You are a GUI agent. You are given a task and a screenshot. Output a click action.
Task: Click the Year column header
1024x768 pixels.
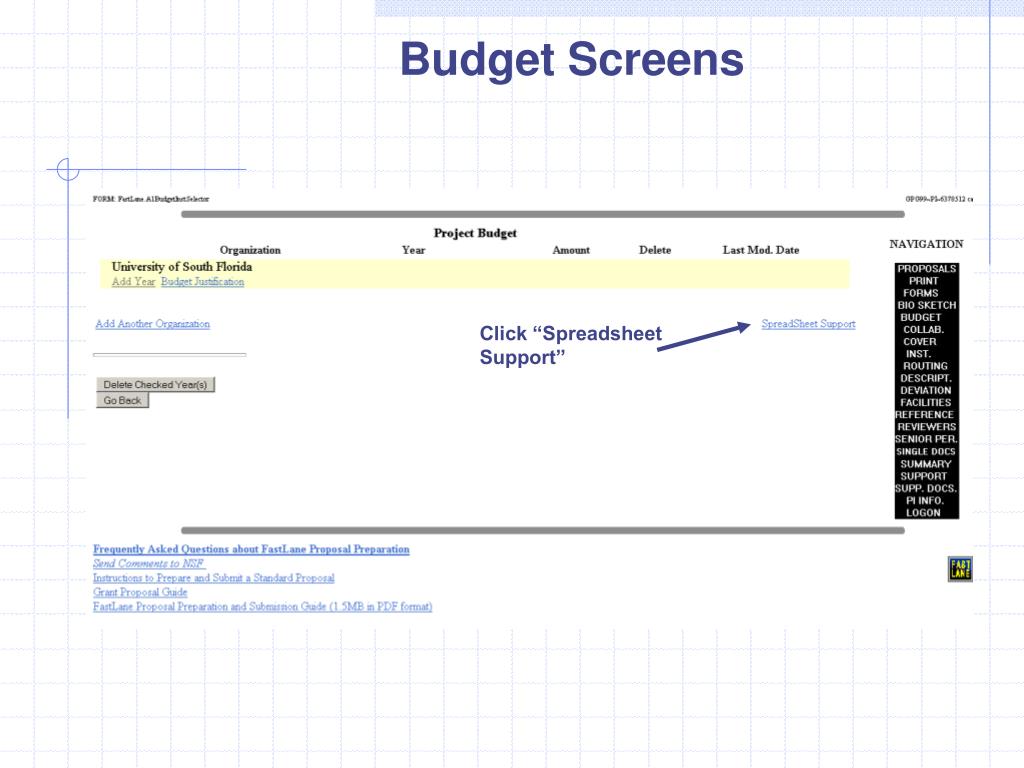(413, 250)
